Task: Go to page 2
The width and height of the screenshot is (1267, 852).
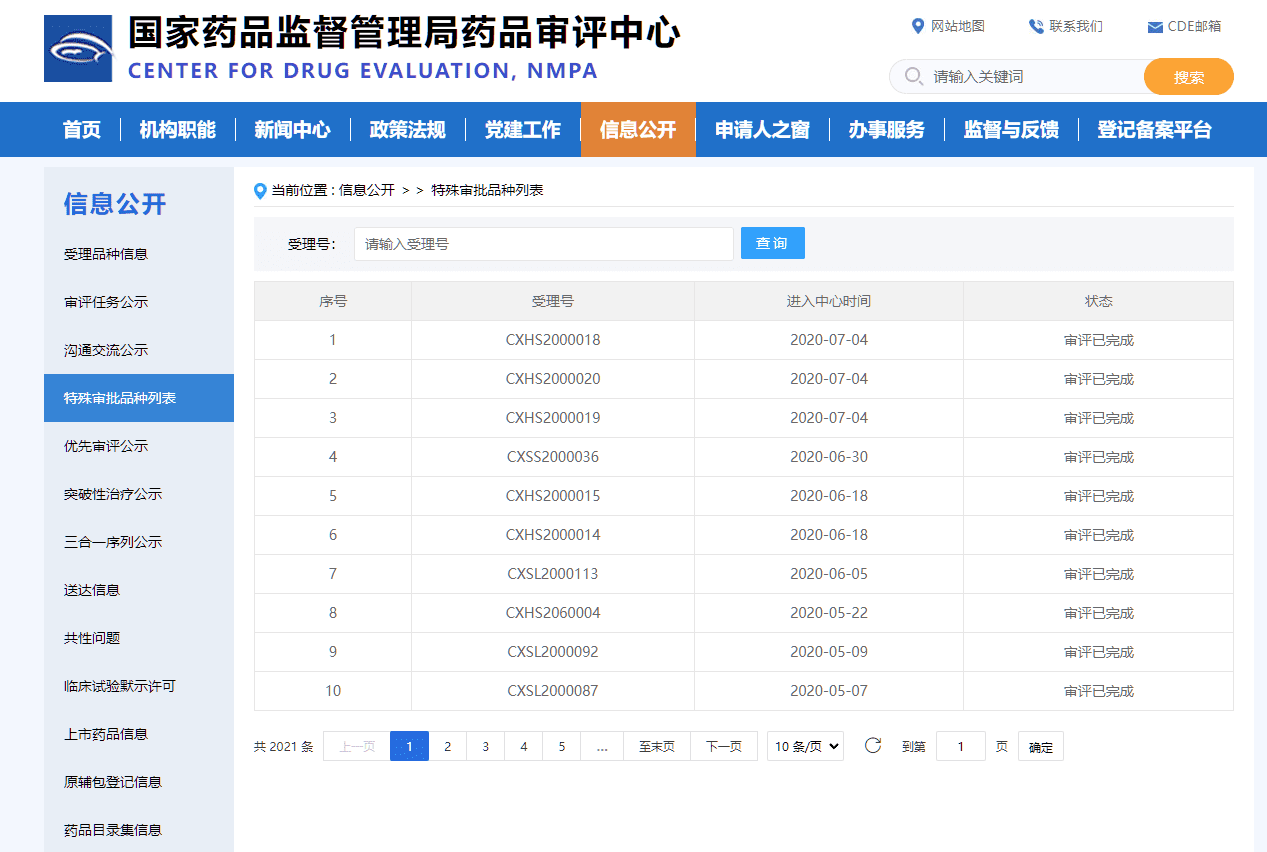Action: 448,746
